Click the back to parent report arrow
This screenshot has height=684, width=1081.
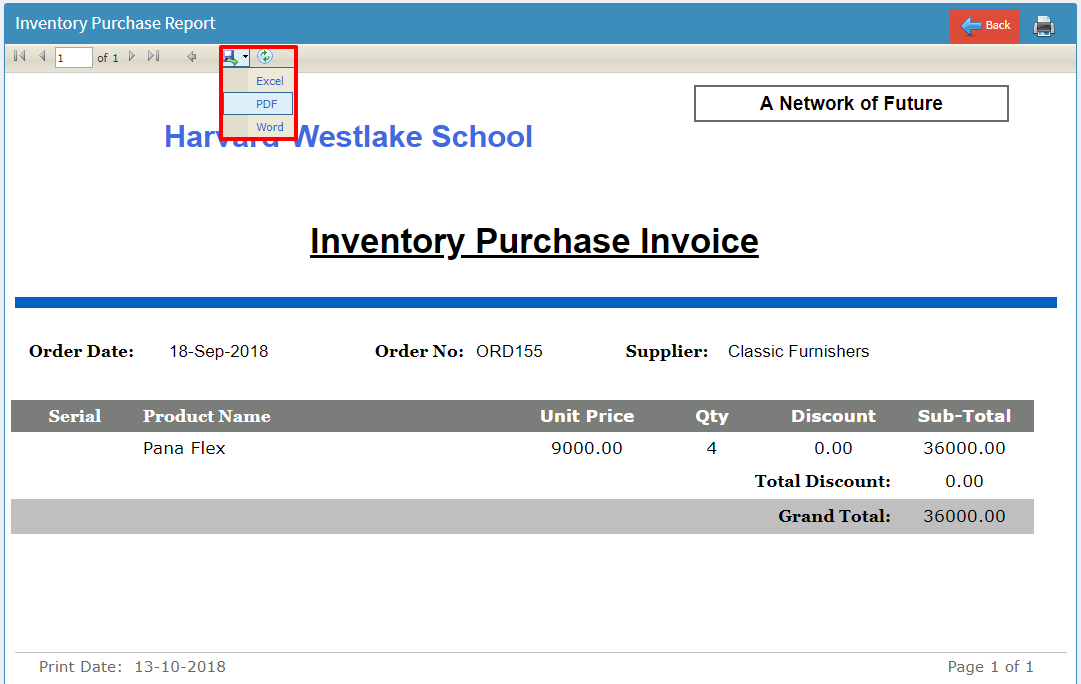192,57
